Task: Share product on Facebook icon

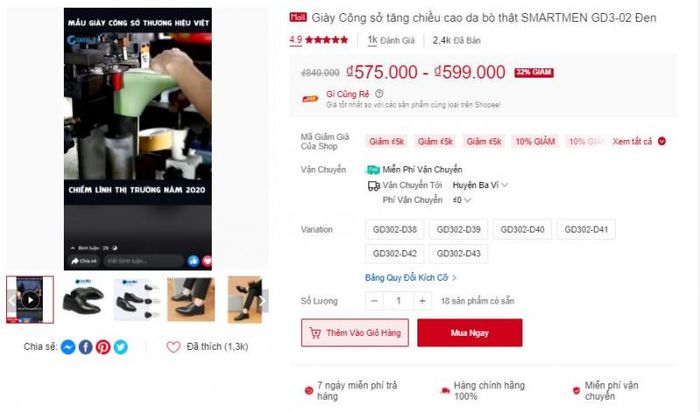Action: point(86,347)
